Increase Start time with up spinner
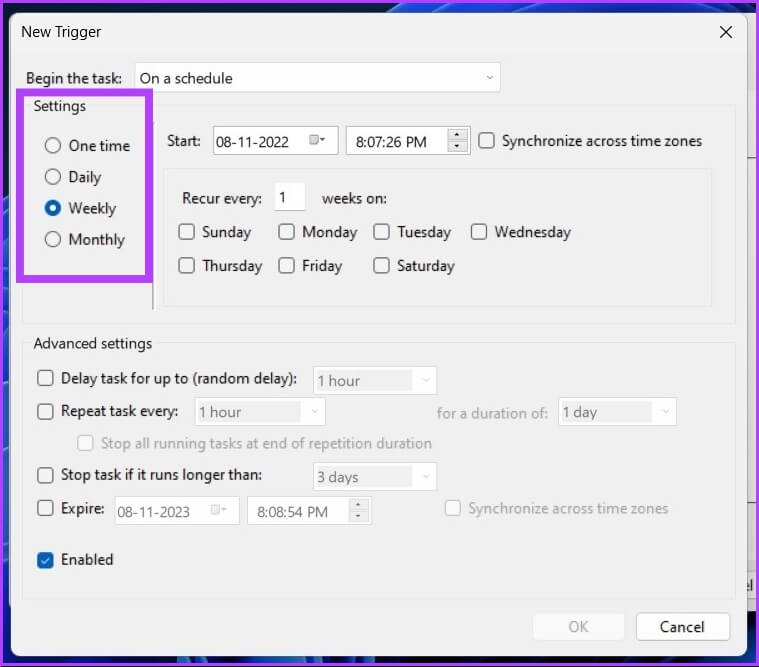The height and width of the screenshot is (667, 759). click(456, 134)
